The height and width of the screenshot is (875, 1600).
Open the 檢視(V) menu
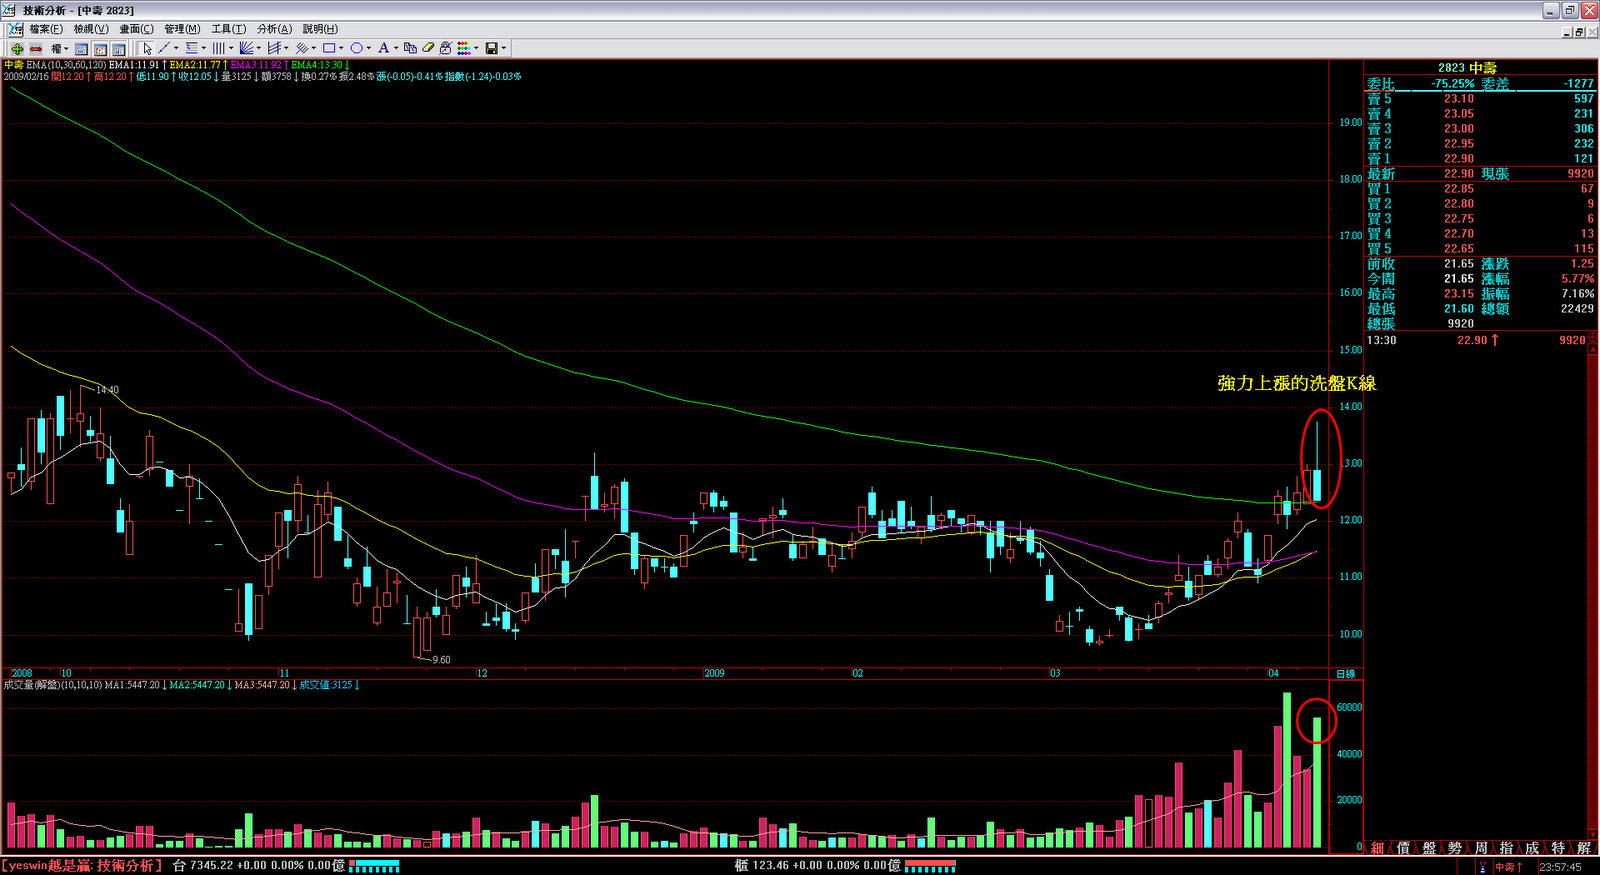91,29
